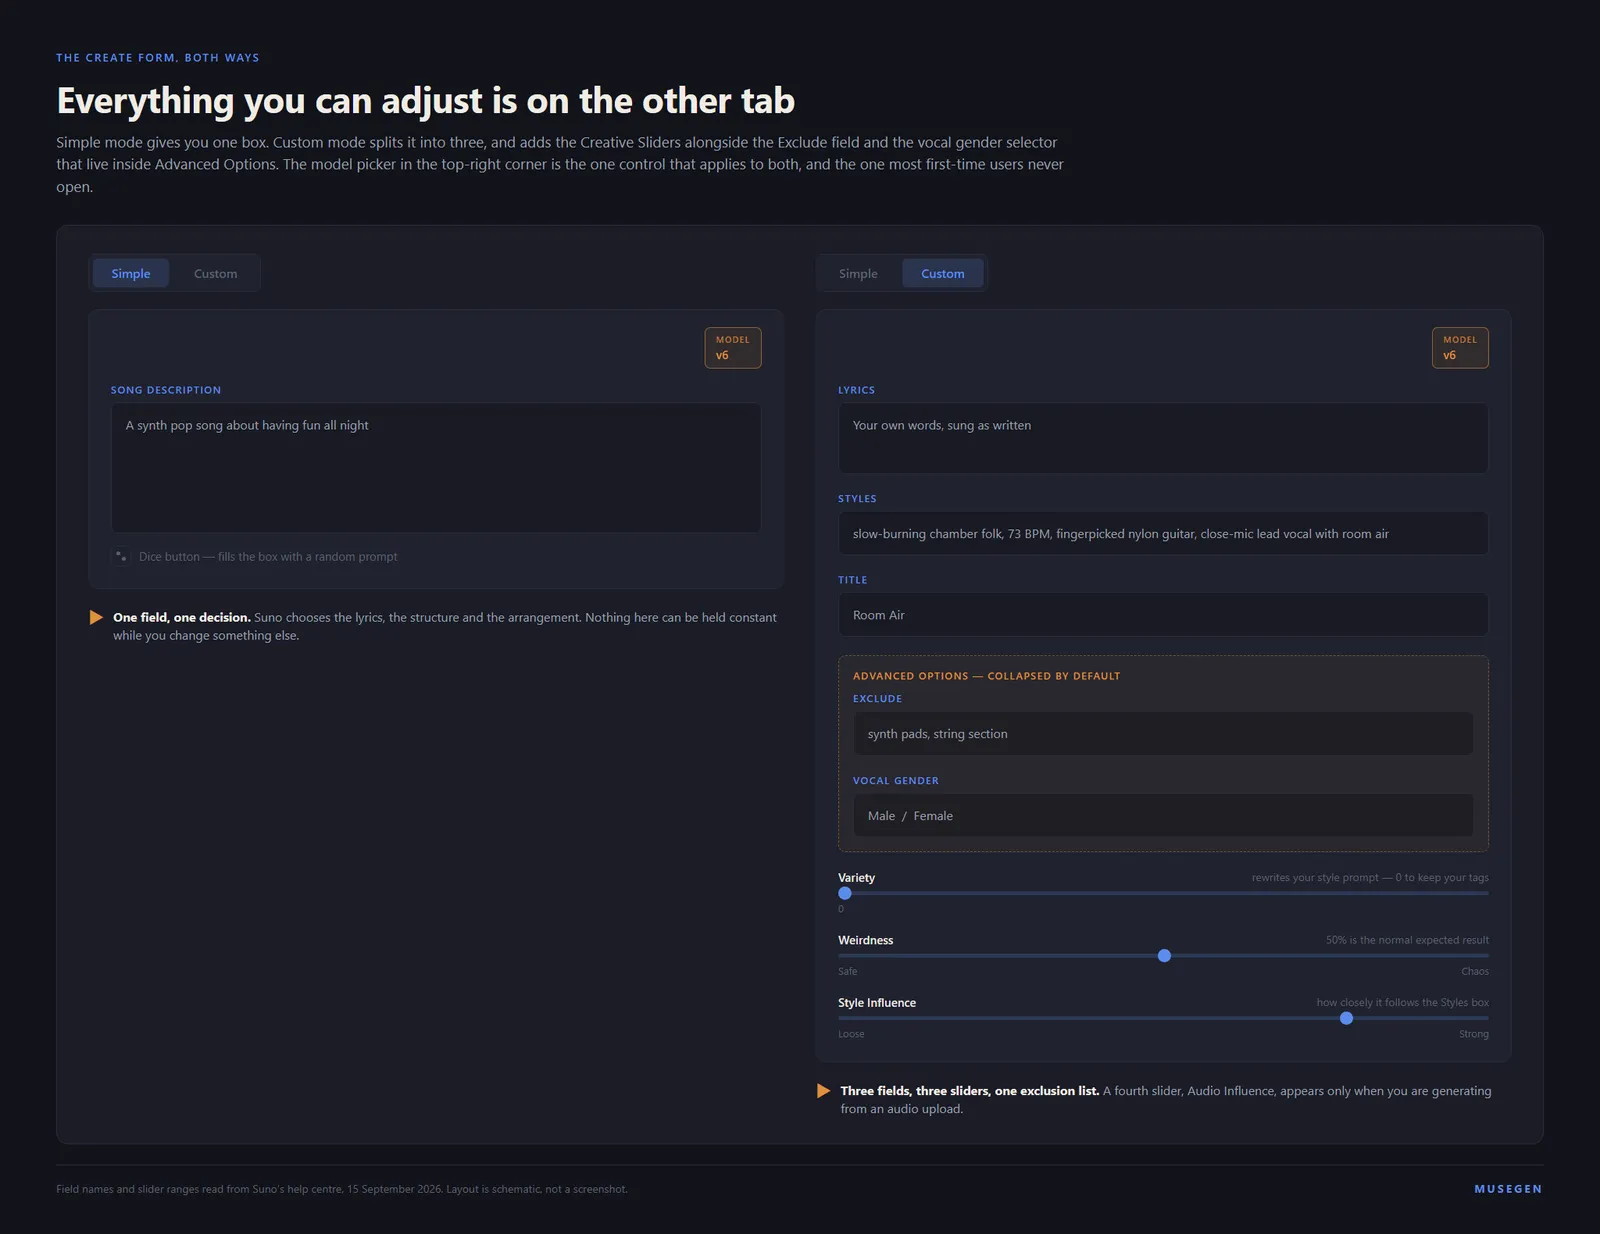Select Custom tab in right panel
Screen dimensions: 1600x1234
[x=943, y=273]
